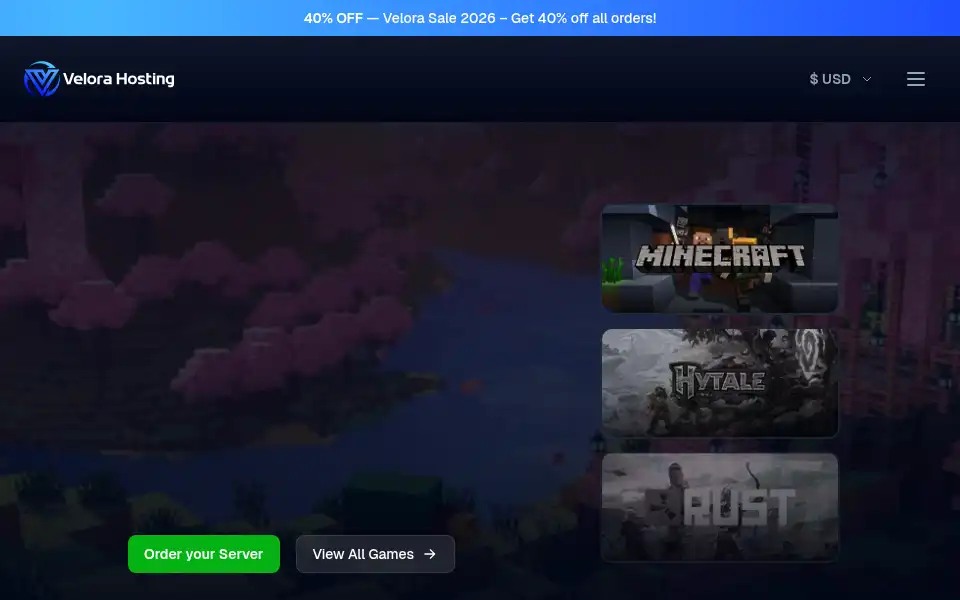Screen dimensions: 960x600
Task: Select the Minecraft game card
Action: (x=720, y=258)
